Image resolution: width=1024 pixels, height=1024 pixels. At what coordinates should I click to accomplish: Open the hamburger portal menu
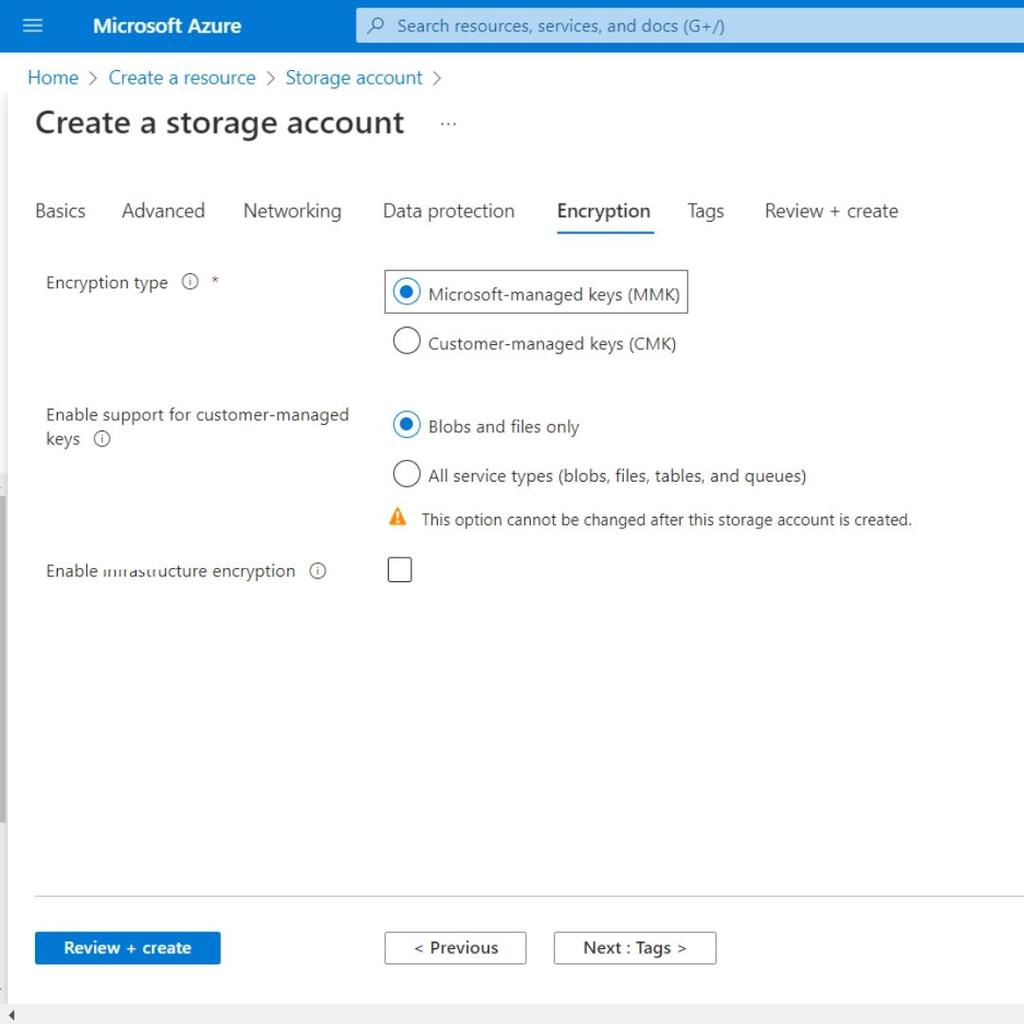tap(33, 25)
